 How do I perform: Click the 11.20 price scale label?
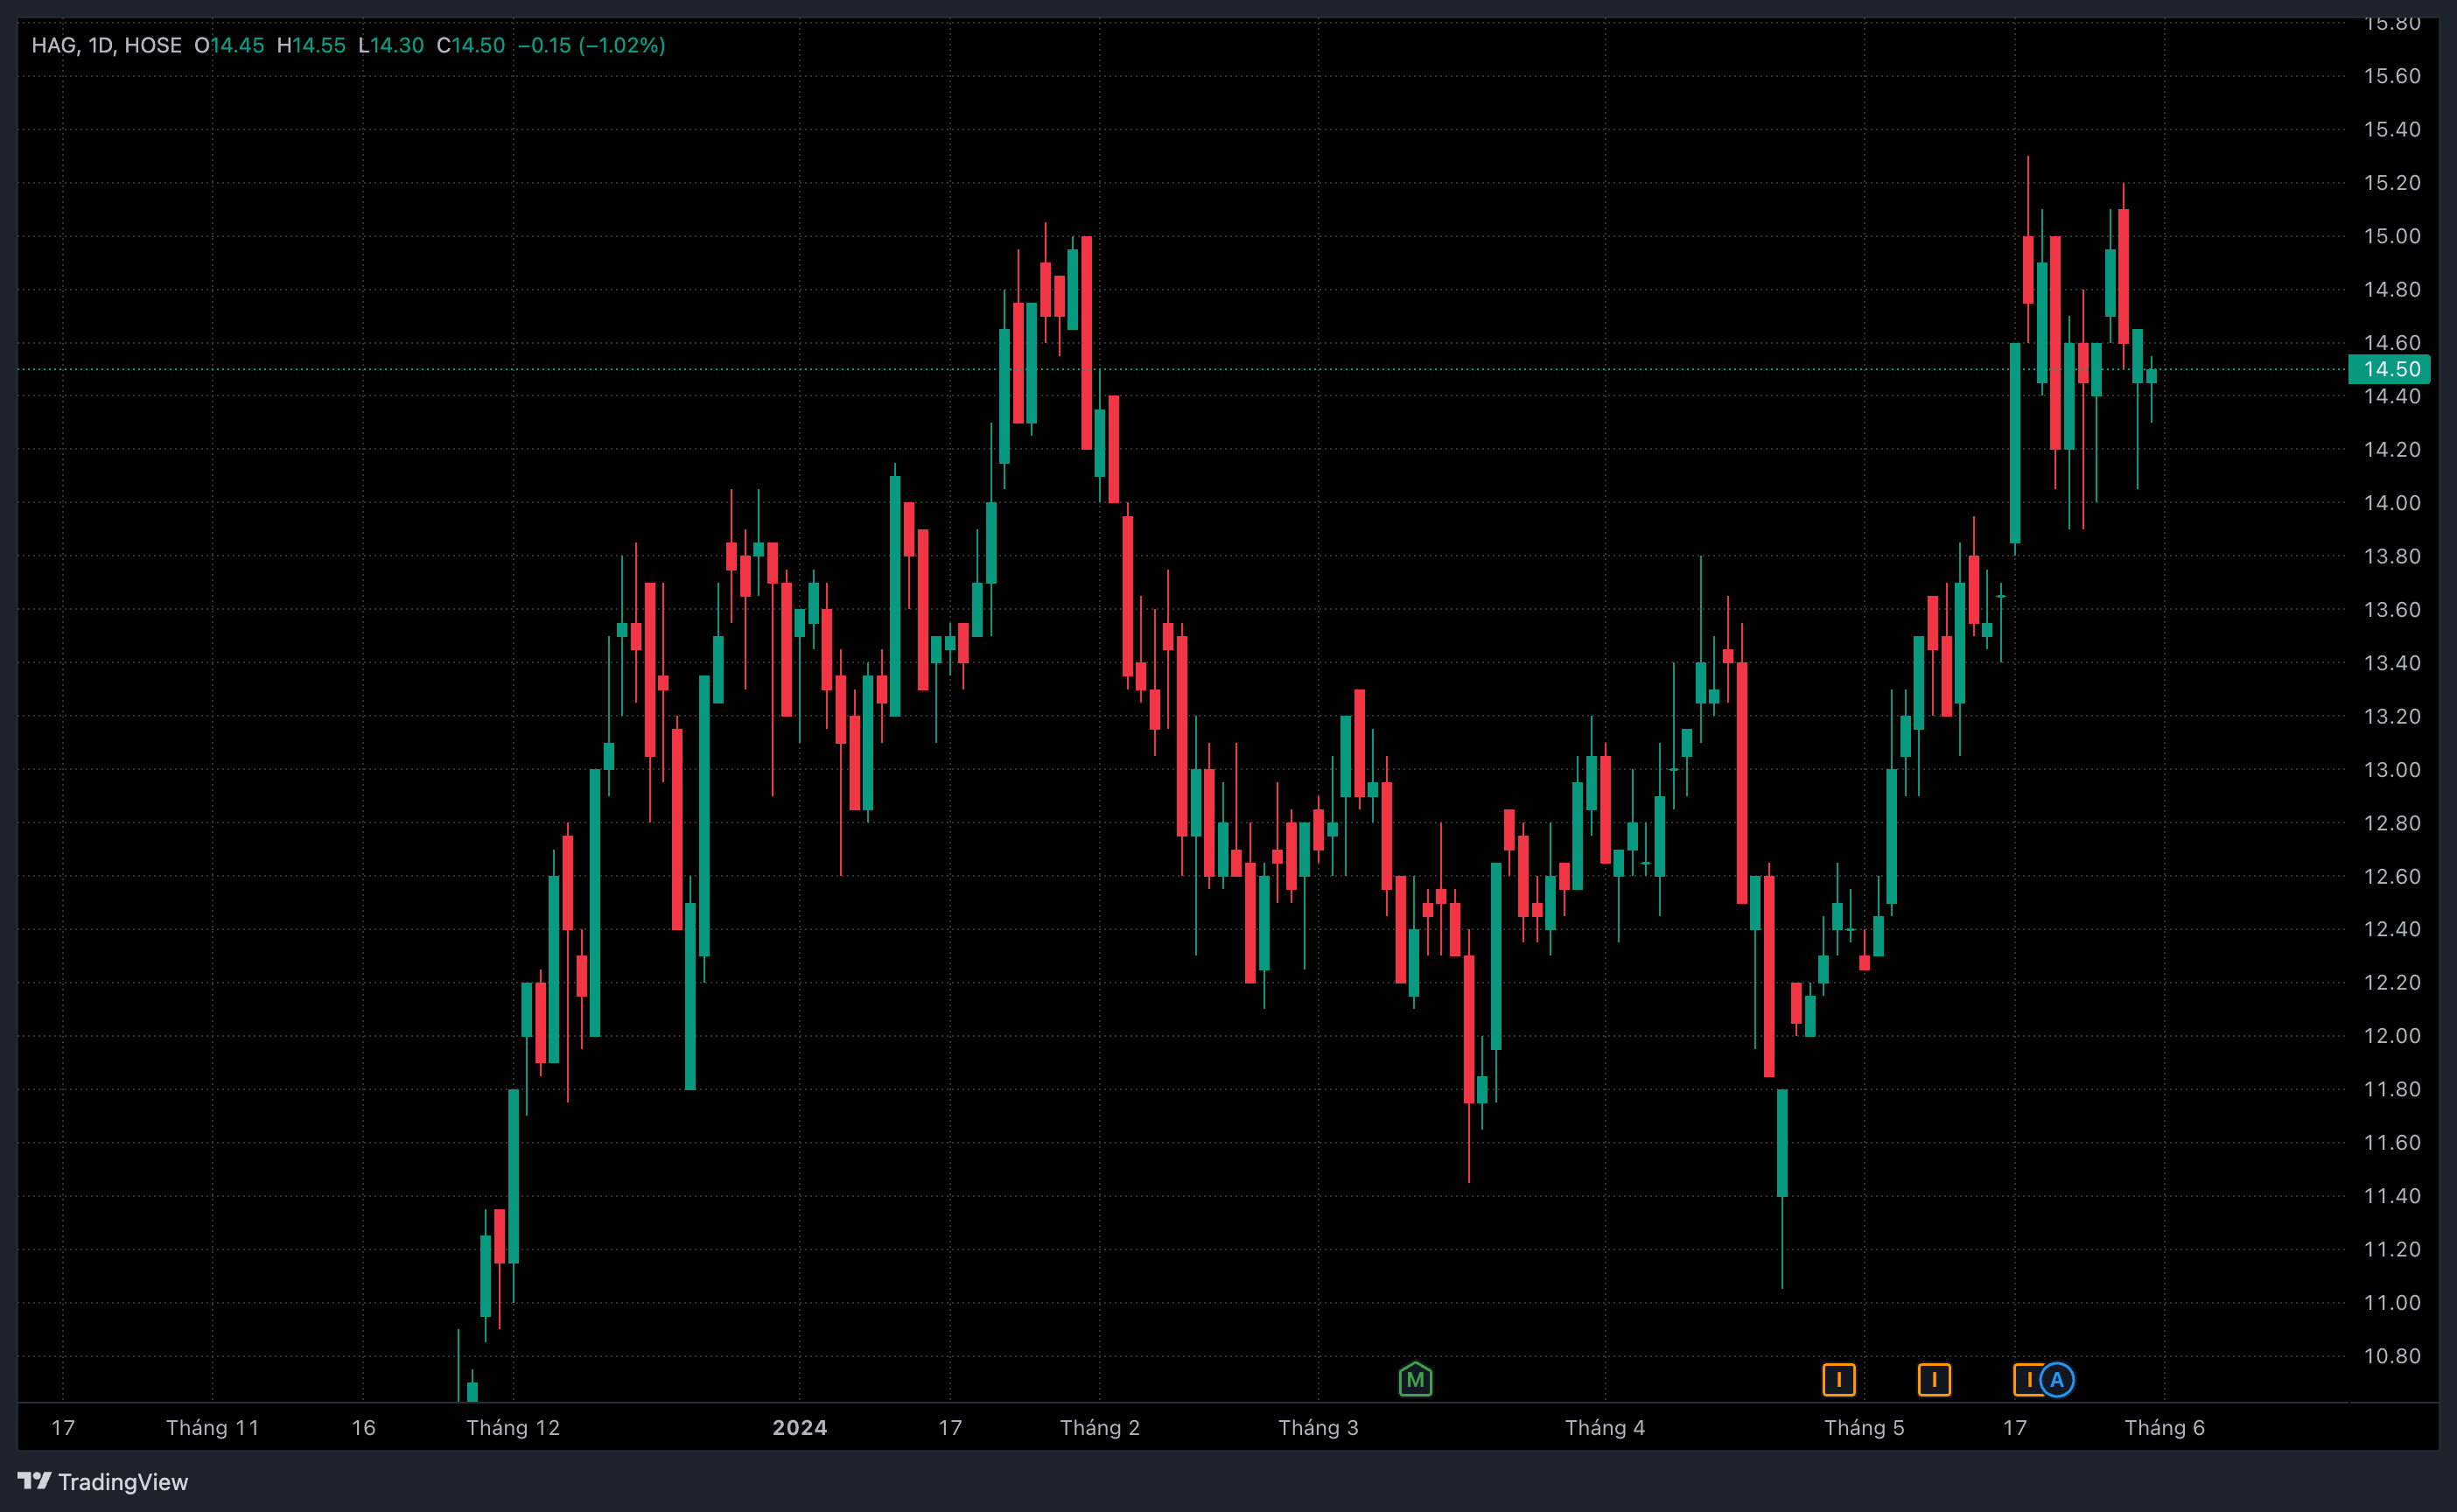coord(2392,1249)
